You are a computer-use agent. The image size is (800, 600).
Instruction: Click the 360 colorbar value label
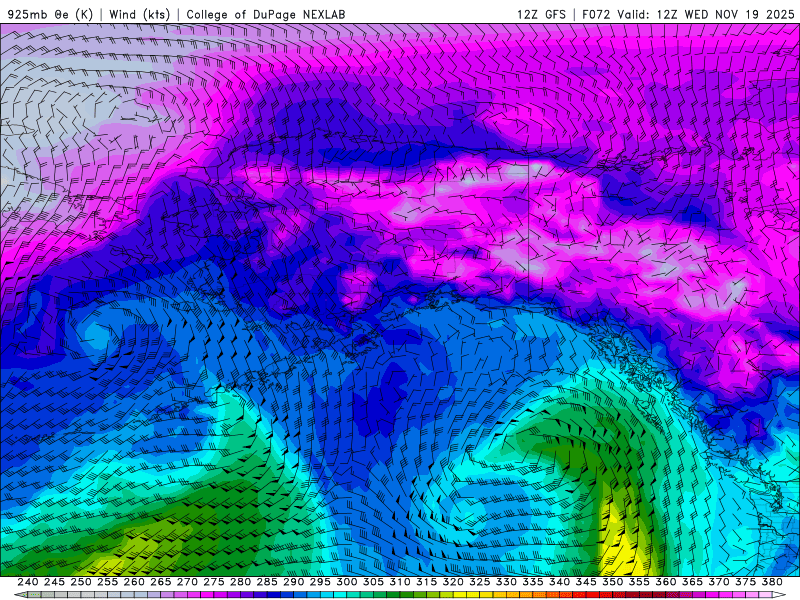pyautogui.click(x=665, y=582)
